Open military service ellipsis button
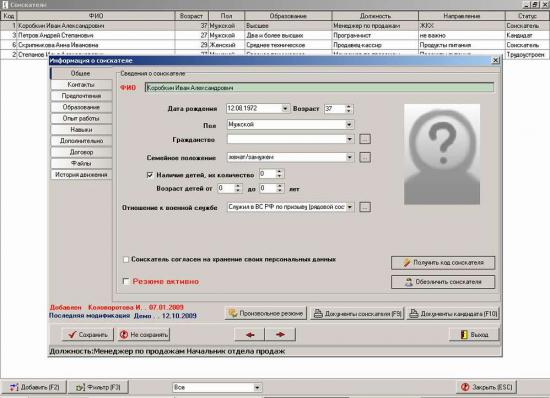This screenshot has height=398, width=550. (x=365, y=207)
